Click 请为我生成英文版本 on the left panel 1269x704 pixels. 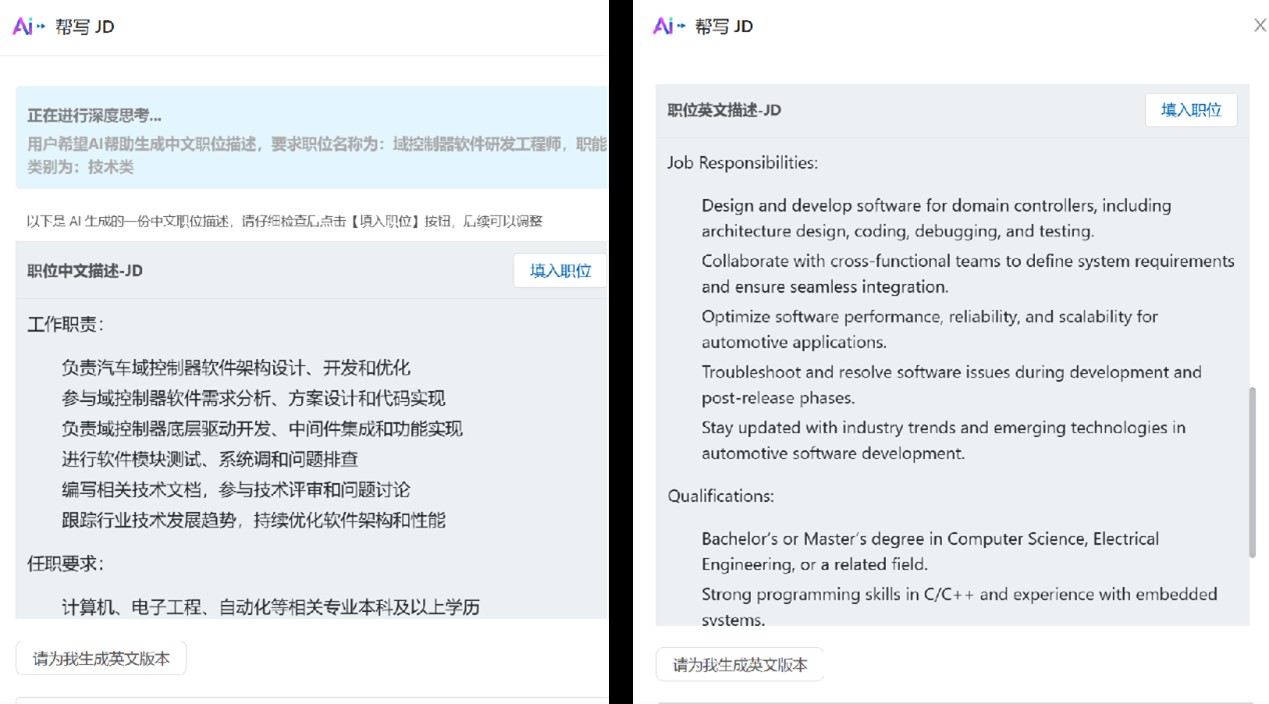click(x=100, y=658)
